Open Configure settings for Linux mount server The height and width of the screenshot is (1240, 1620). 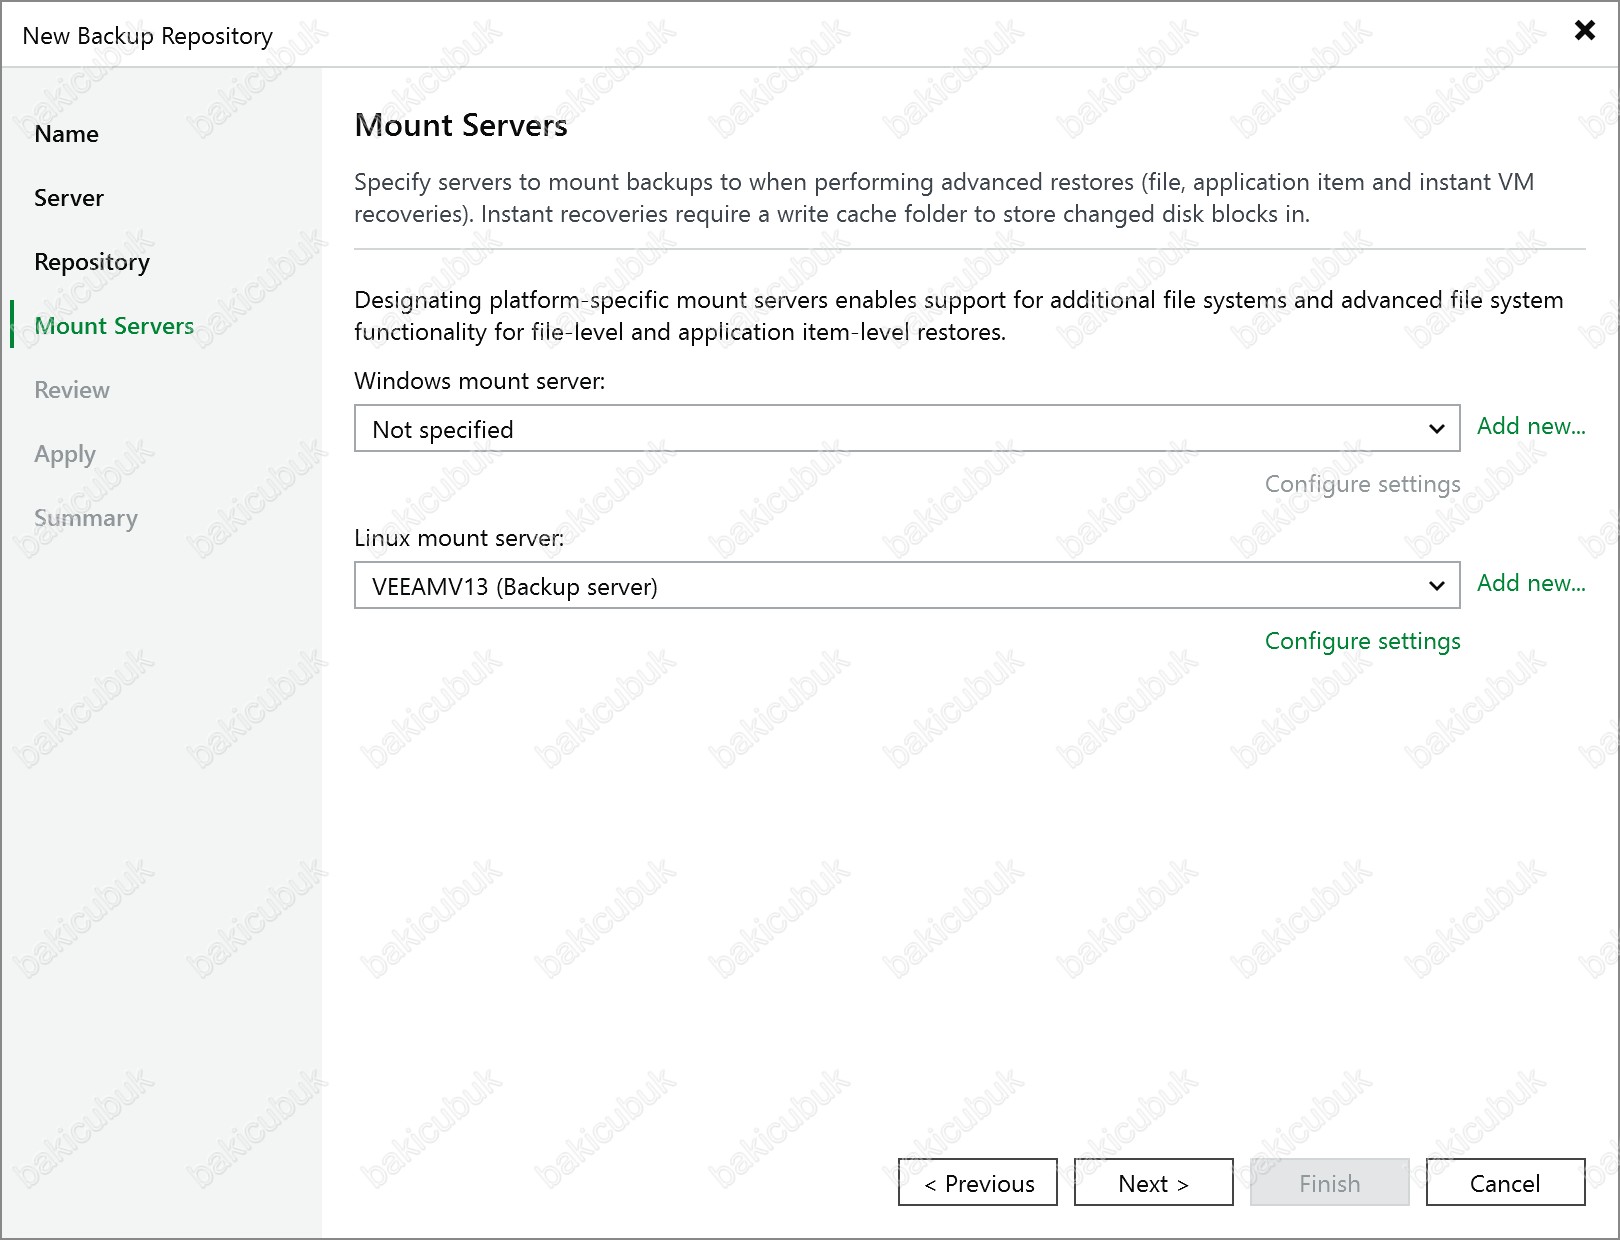[x=1362, y=641]
